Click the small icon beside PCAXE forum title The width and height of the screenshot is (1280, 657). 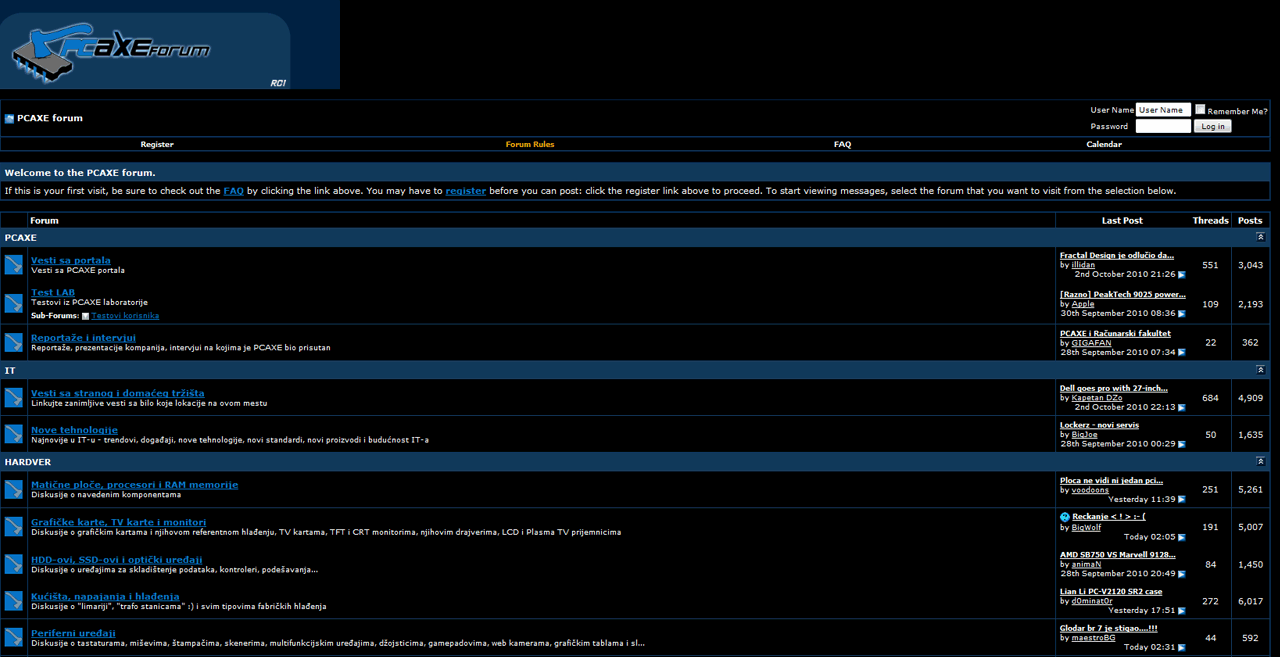pos(10,117)
